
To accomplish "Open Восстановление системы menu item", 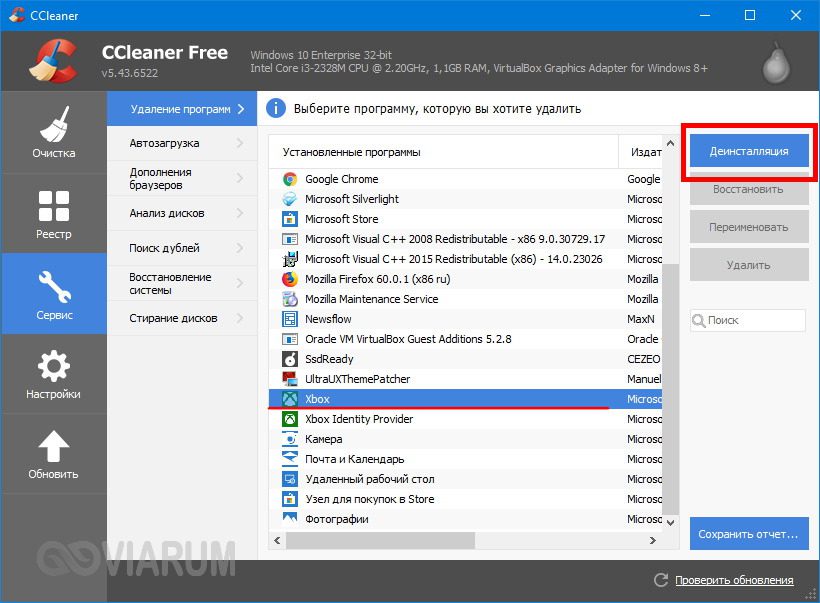I will tap(181, 283).
